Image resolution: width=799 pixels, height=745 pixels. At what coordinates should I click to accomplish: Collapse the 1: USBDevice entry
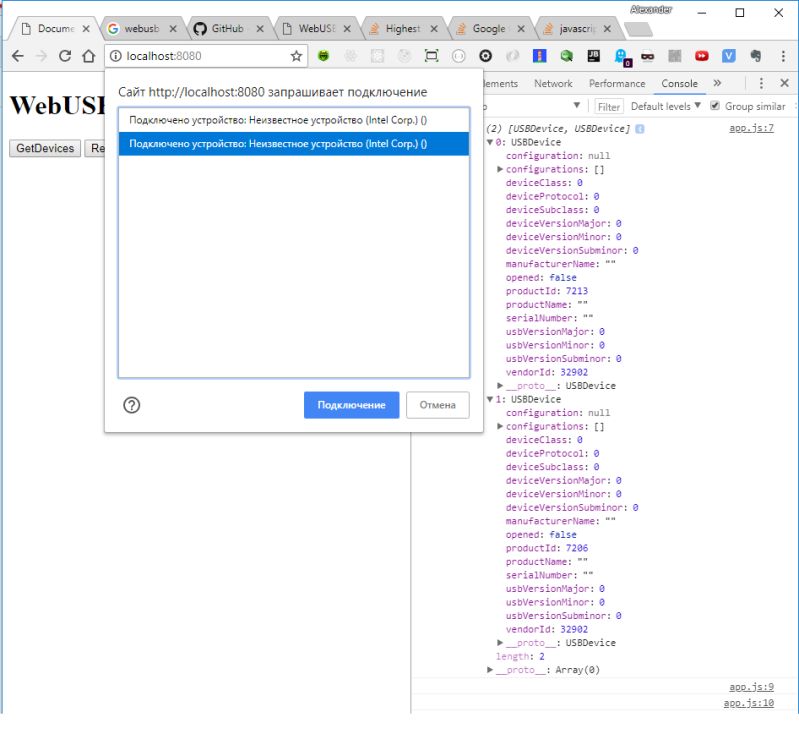(x=490, y=400)
